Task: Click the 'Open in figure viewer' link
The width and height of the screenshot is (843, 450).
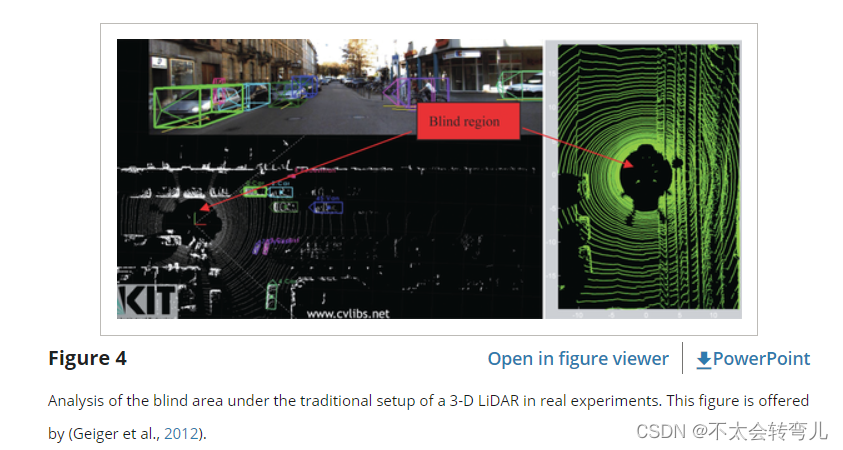Action: coord(578,359)
